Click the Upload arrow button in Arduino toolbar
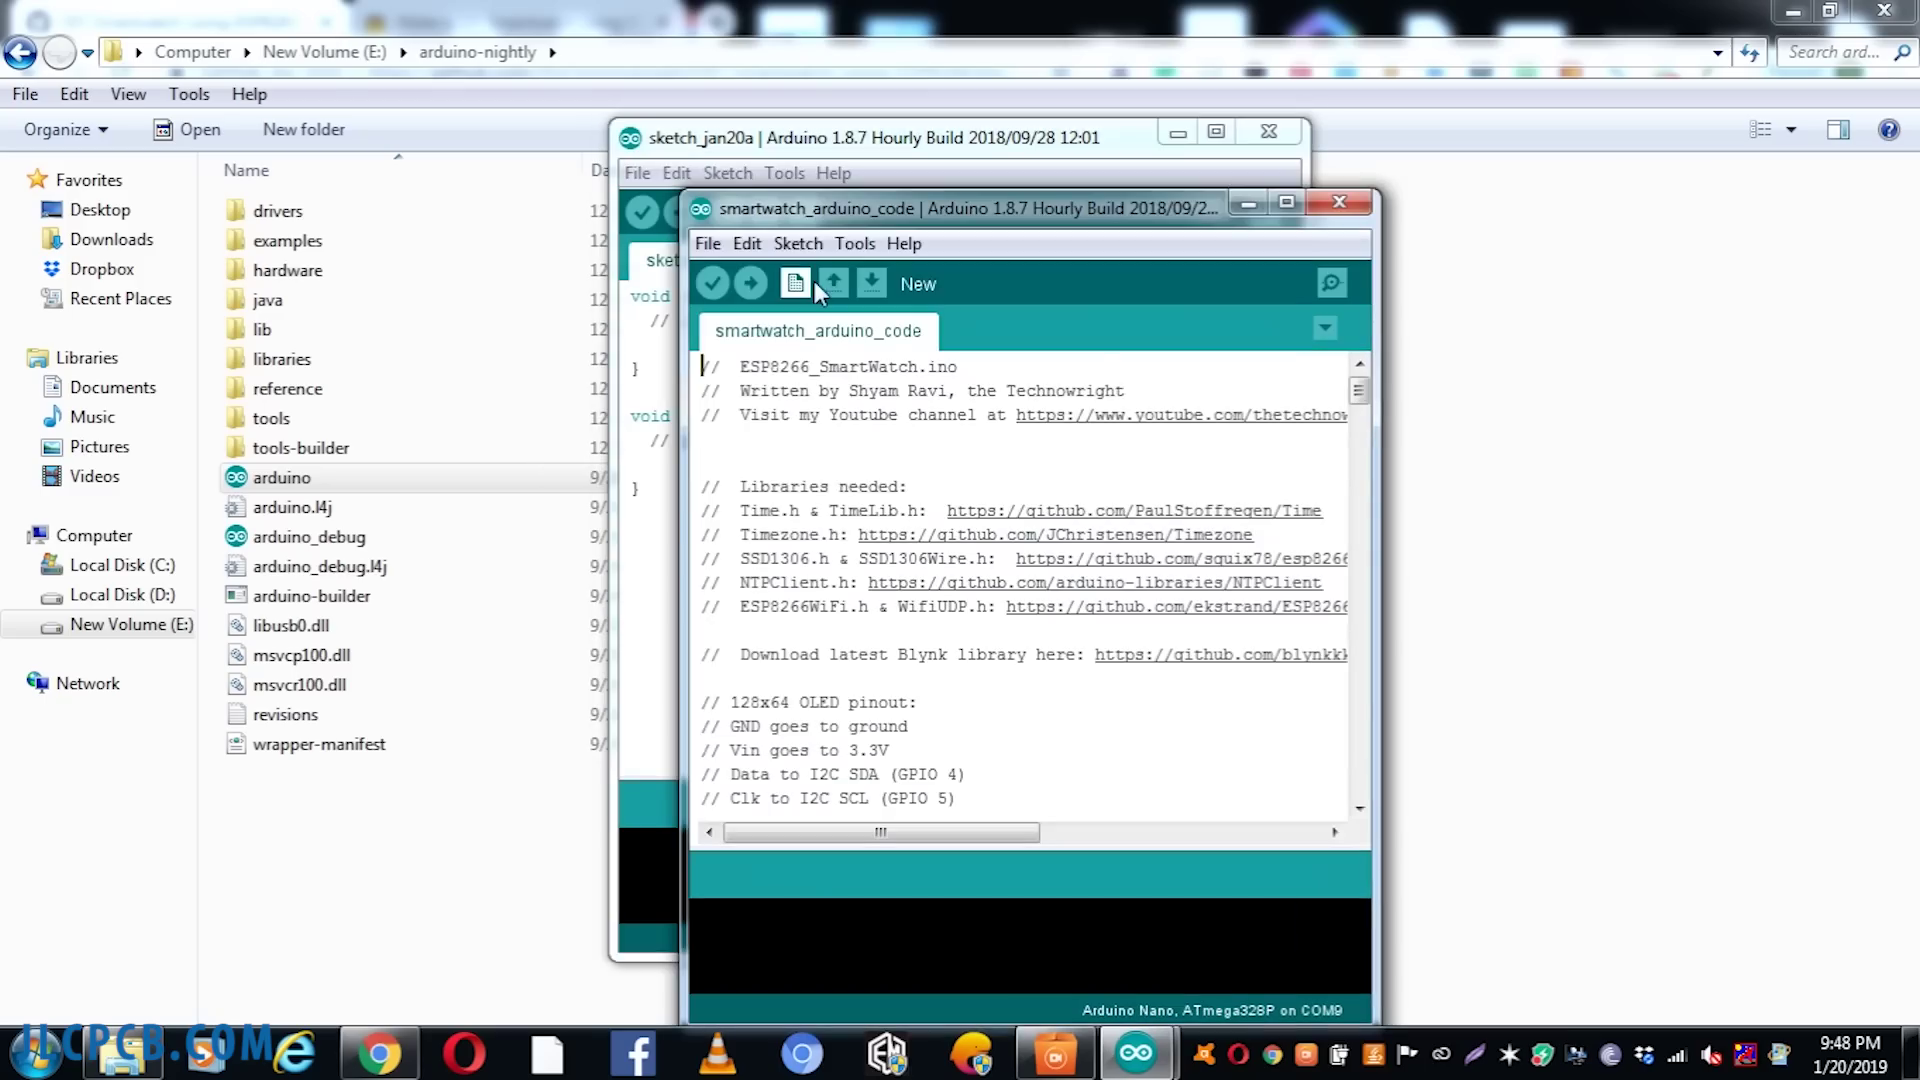 tap(750, 284)
